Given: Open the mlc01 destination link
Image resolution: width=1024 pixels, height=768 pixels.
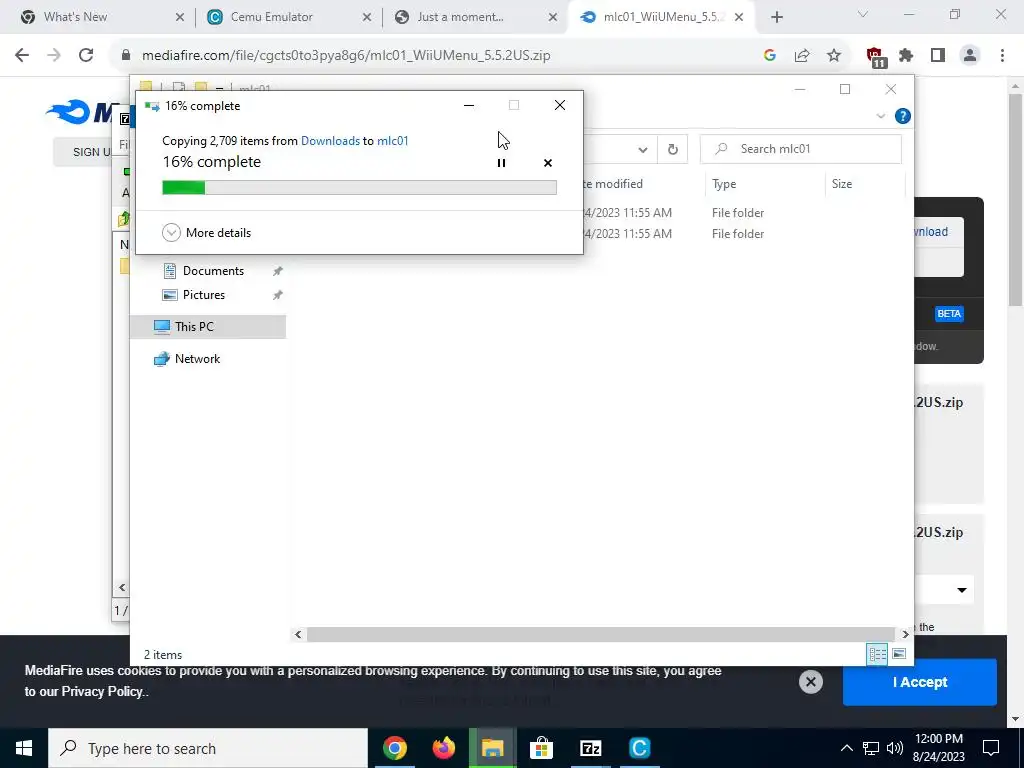Looking at the screenshot, I should [392, 140].
